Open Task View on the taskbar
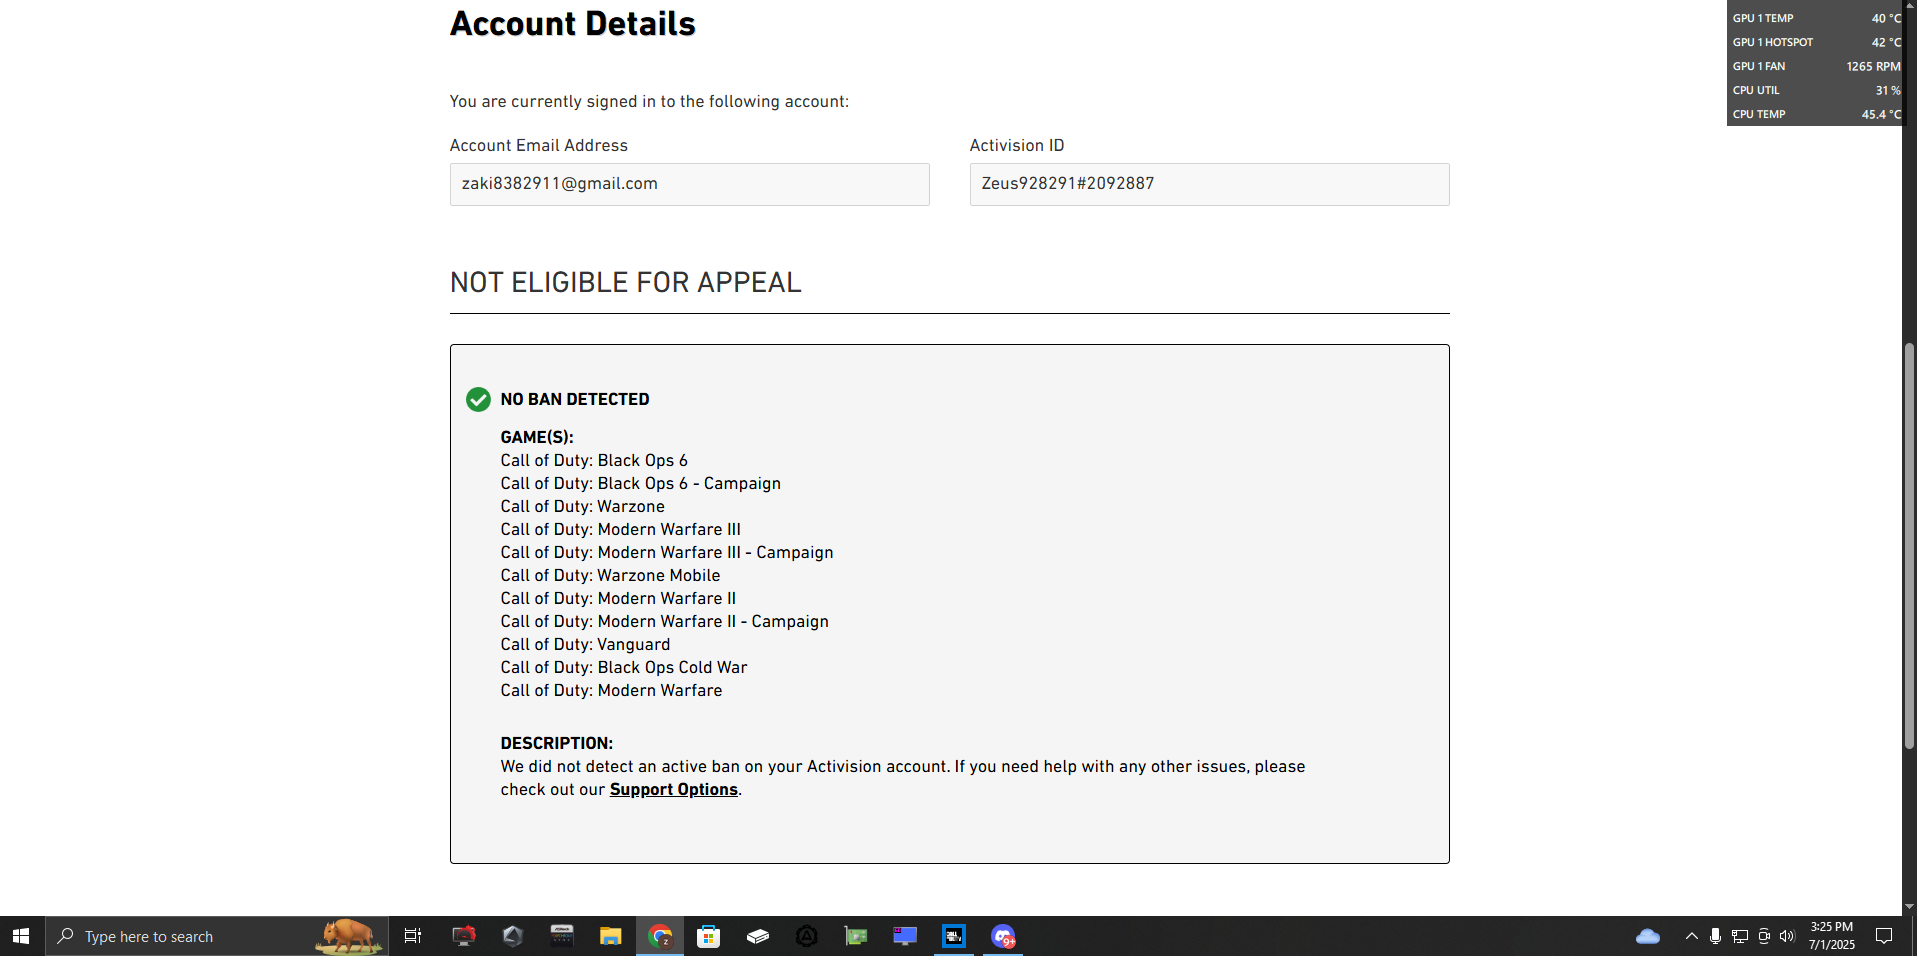 (412, 936)
